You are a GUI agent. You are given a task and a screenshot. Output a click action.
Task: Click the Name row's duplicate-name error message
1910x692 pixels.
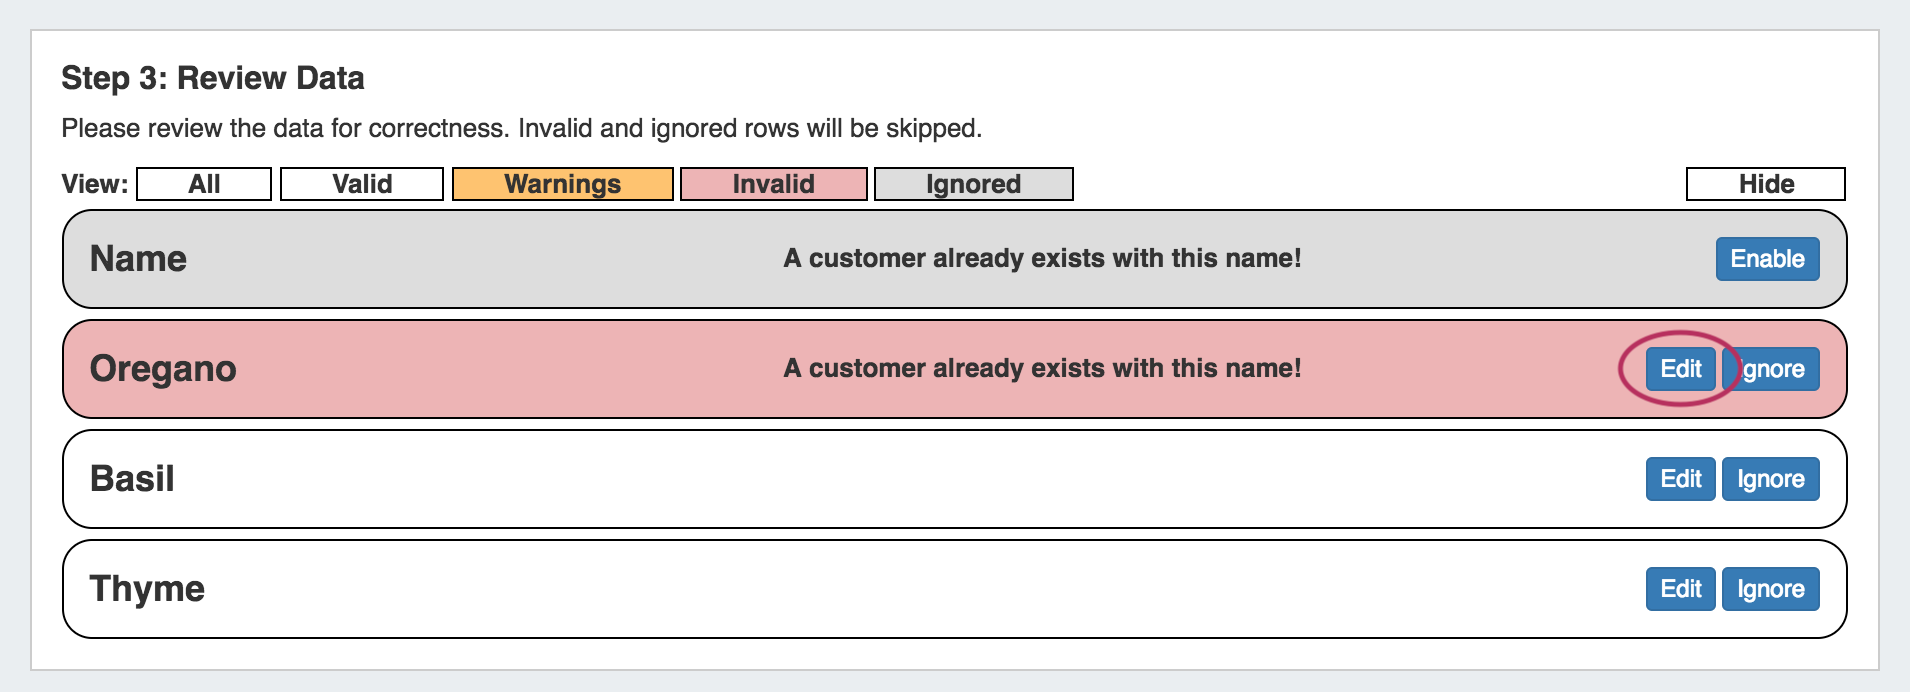click(1042, 259)
